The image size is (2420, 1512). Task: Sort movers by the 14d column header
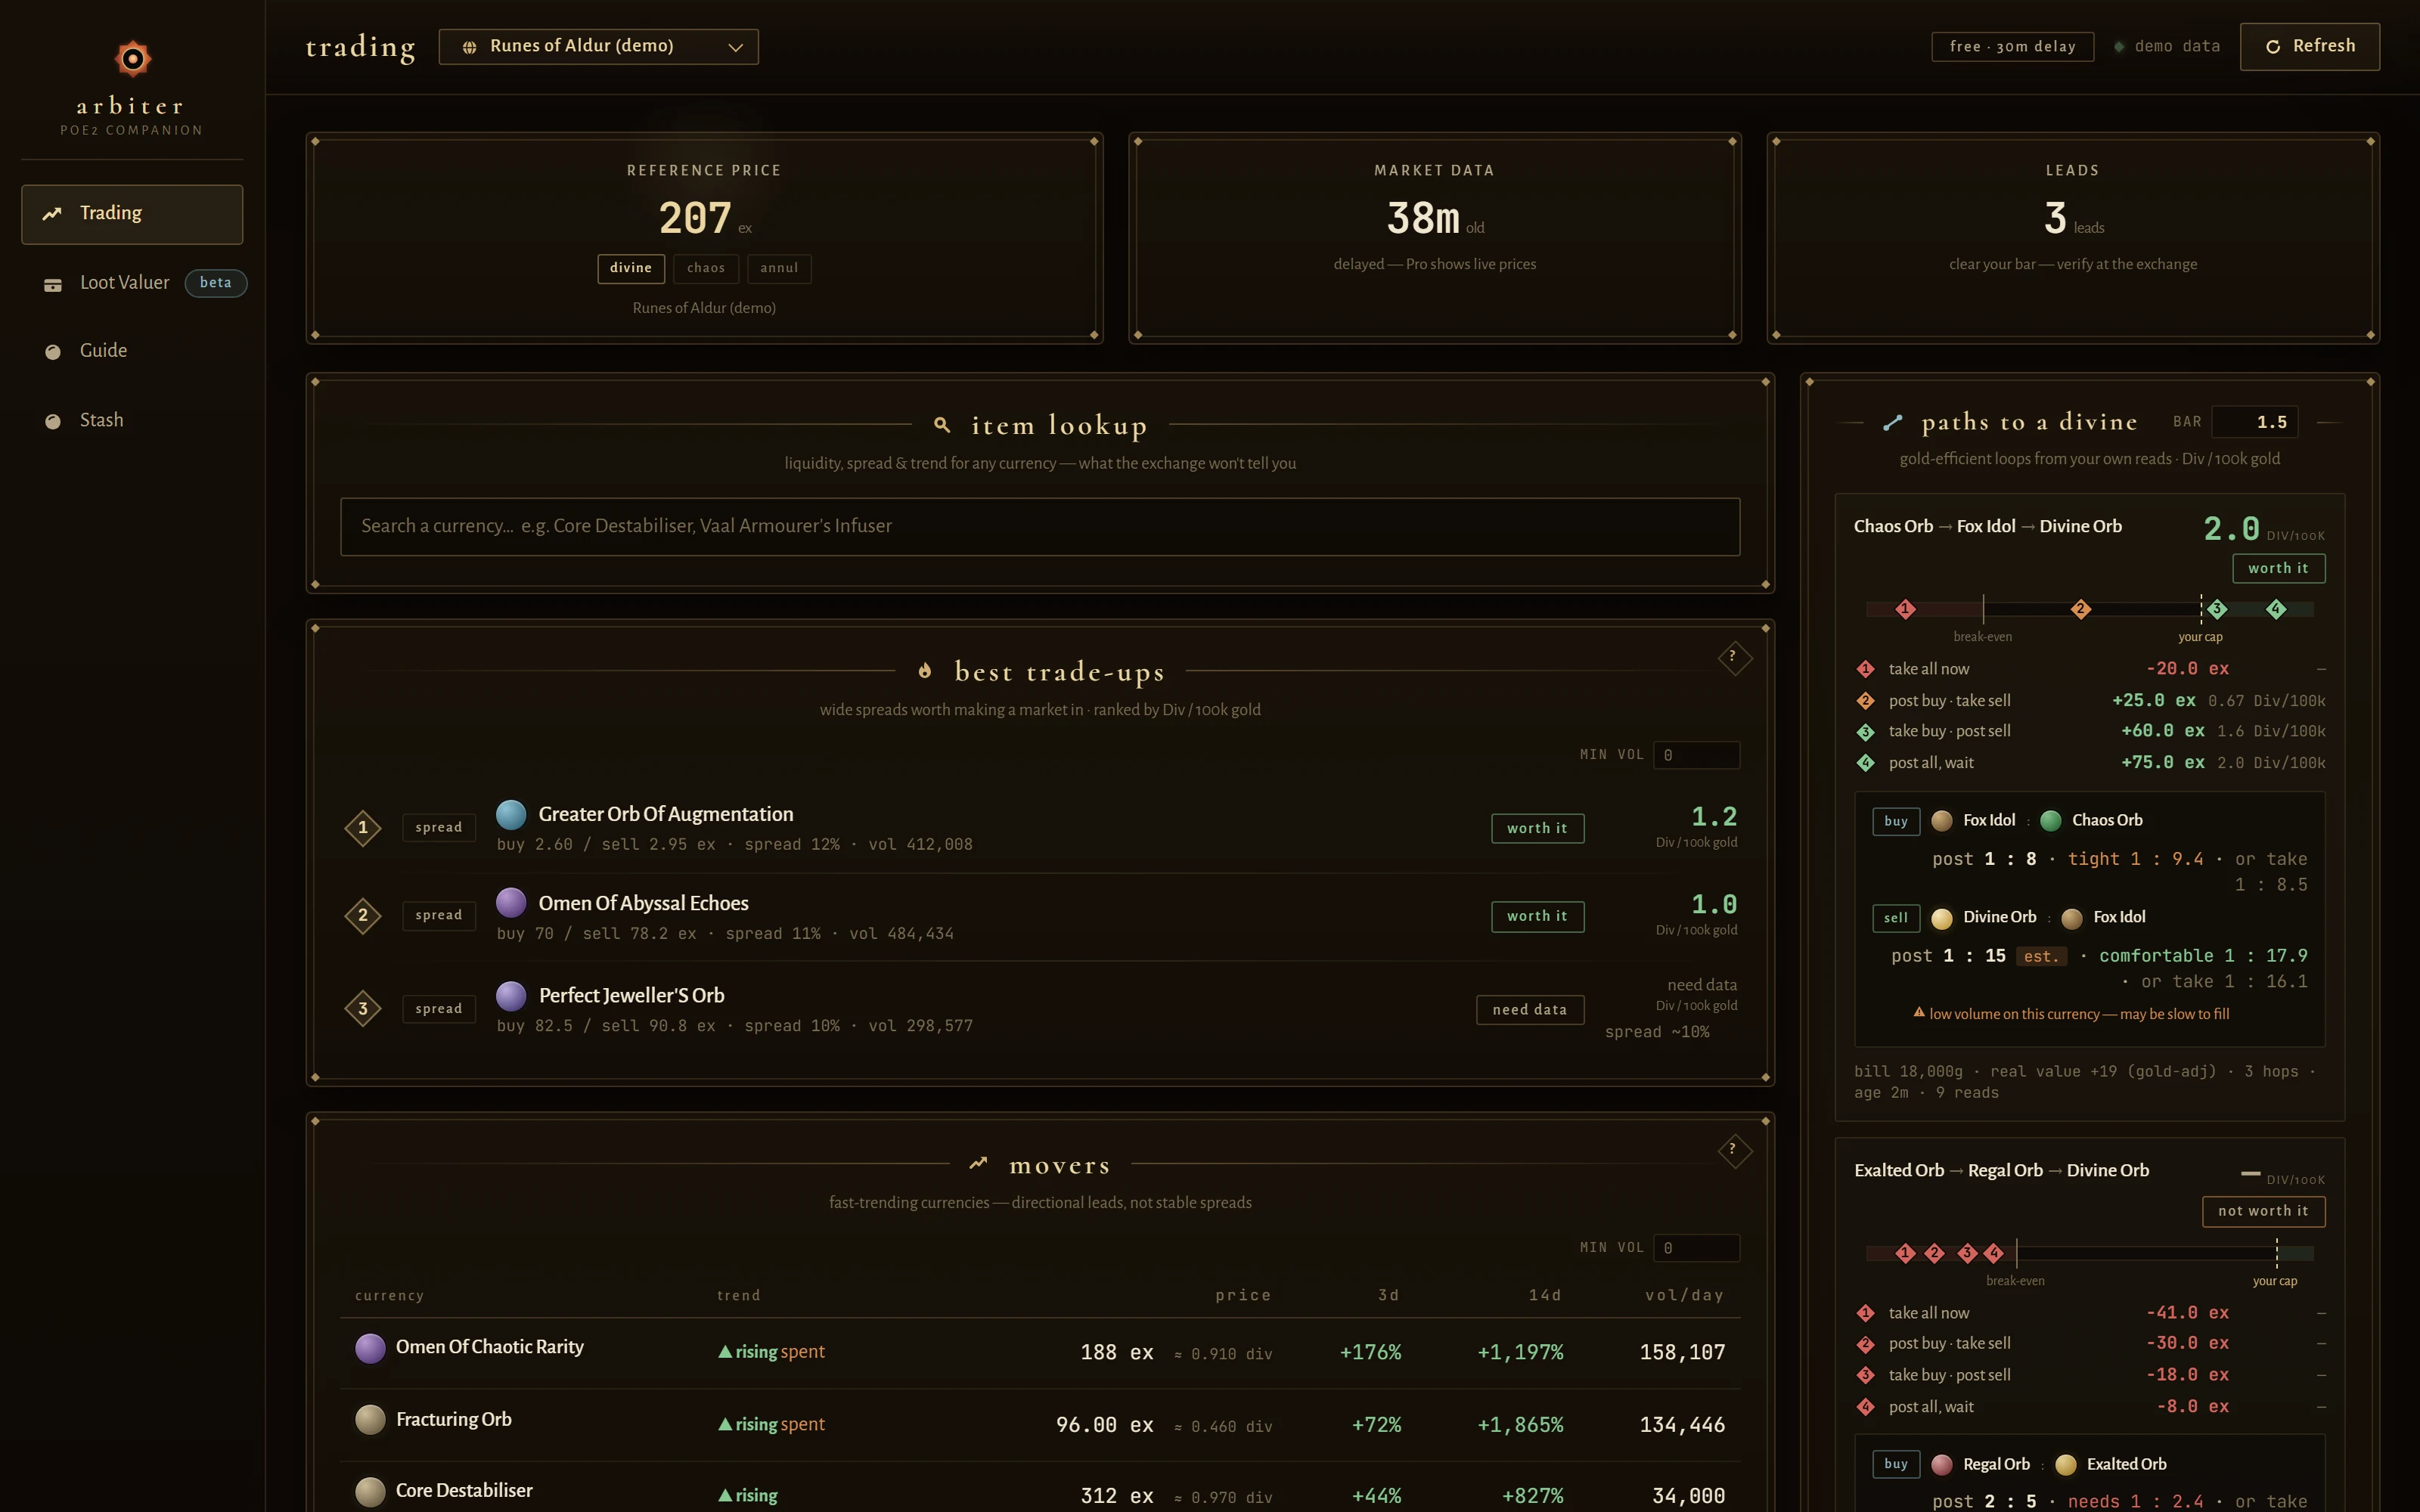click(1545, 1296)
